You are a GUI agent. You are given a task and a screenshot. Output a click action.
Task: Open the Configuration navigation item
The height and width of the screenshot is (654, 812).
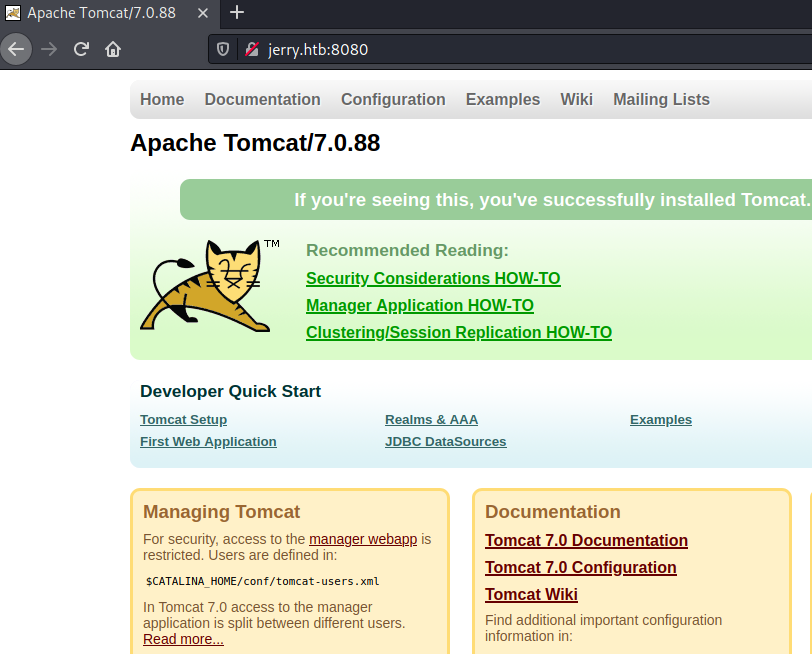pyautogui.click(x=393, y=99)
